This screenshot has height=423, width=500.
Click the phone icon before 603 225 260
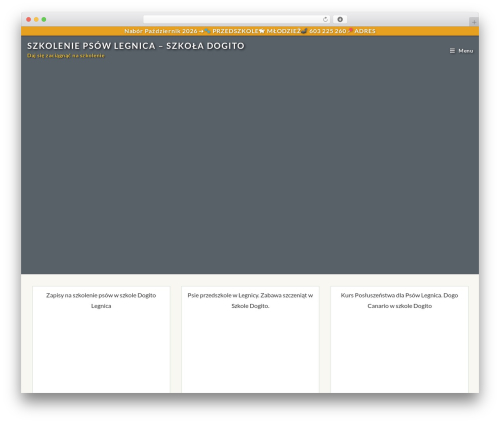point(304,31)
